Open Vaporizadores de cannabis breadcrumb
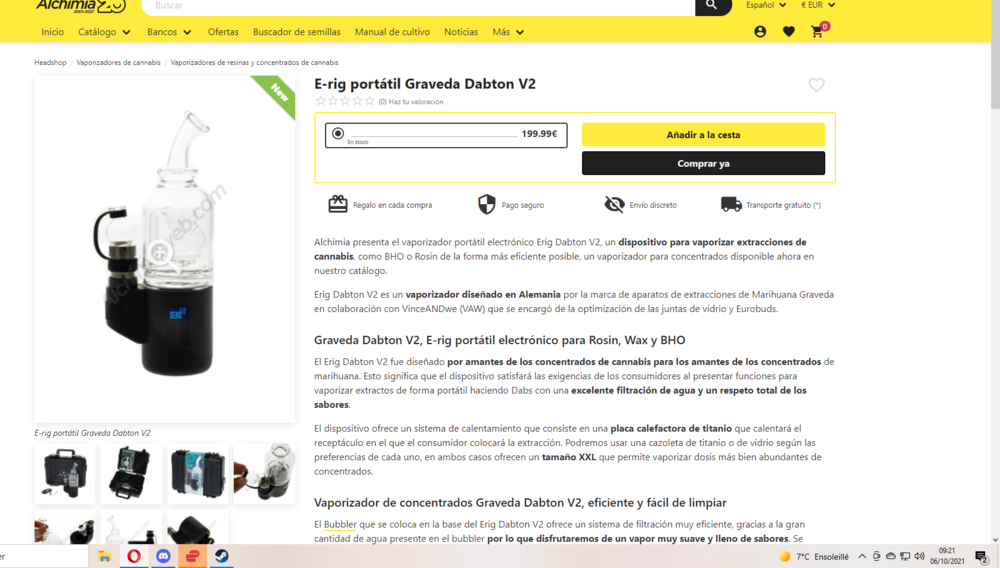This screenshot has width=1000, height=568. click(x=119, y=62)
